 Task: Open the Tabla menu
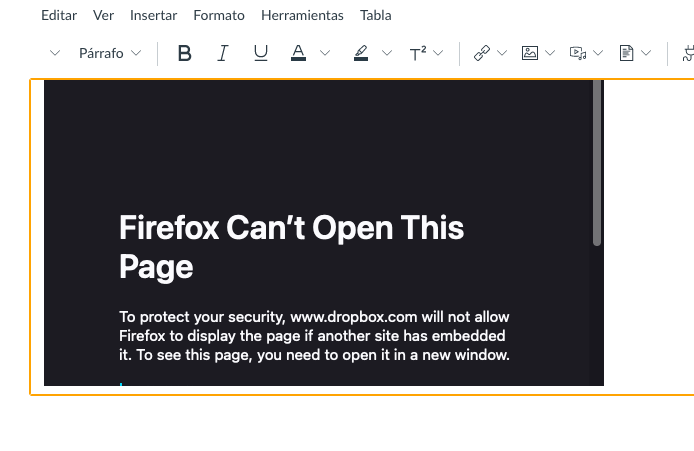point(376,15)
